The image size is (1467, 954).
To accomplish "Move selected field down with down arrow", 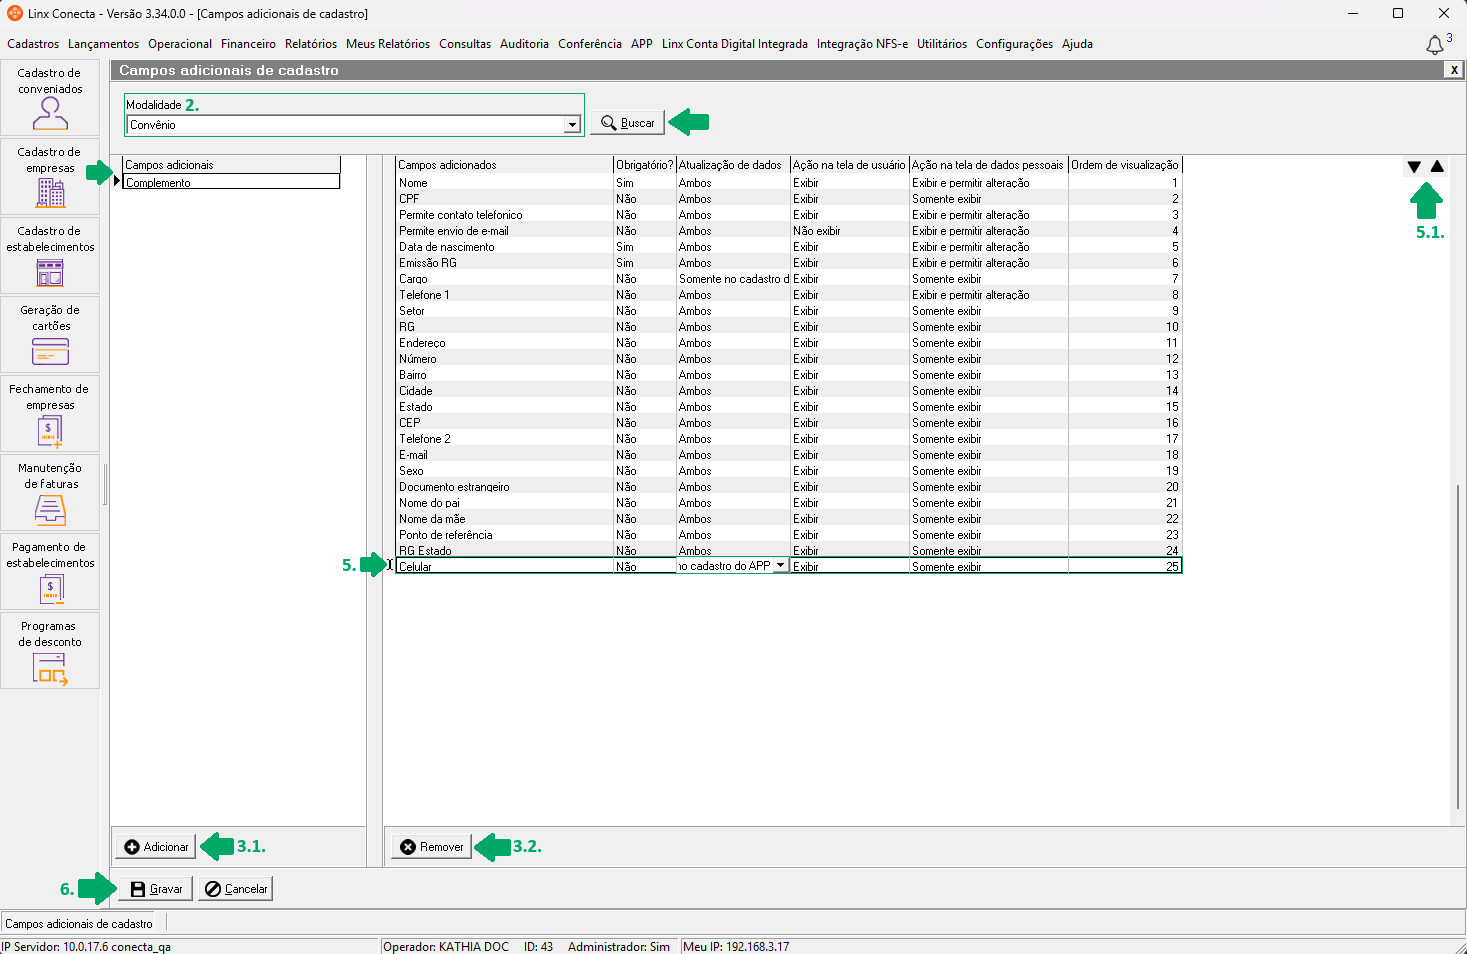I will click(1413, 167).
